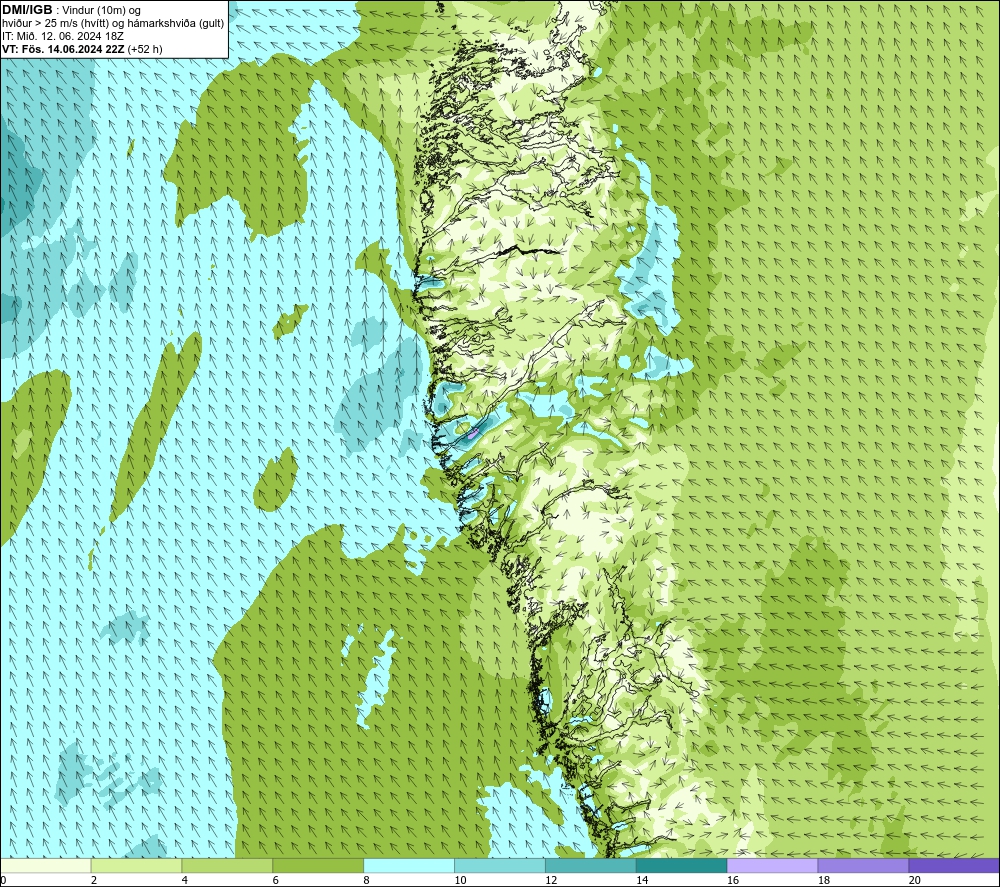Click the 'IT: Mið. 12. 06. 2024 18Z' line
This screenshot has height=887, width=1000.
click(x=62, y=36)
